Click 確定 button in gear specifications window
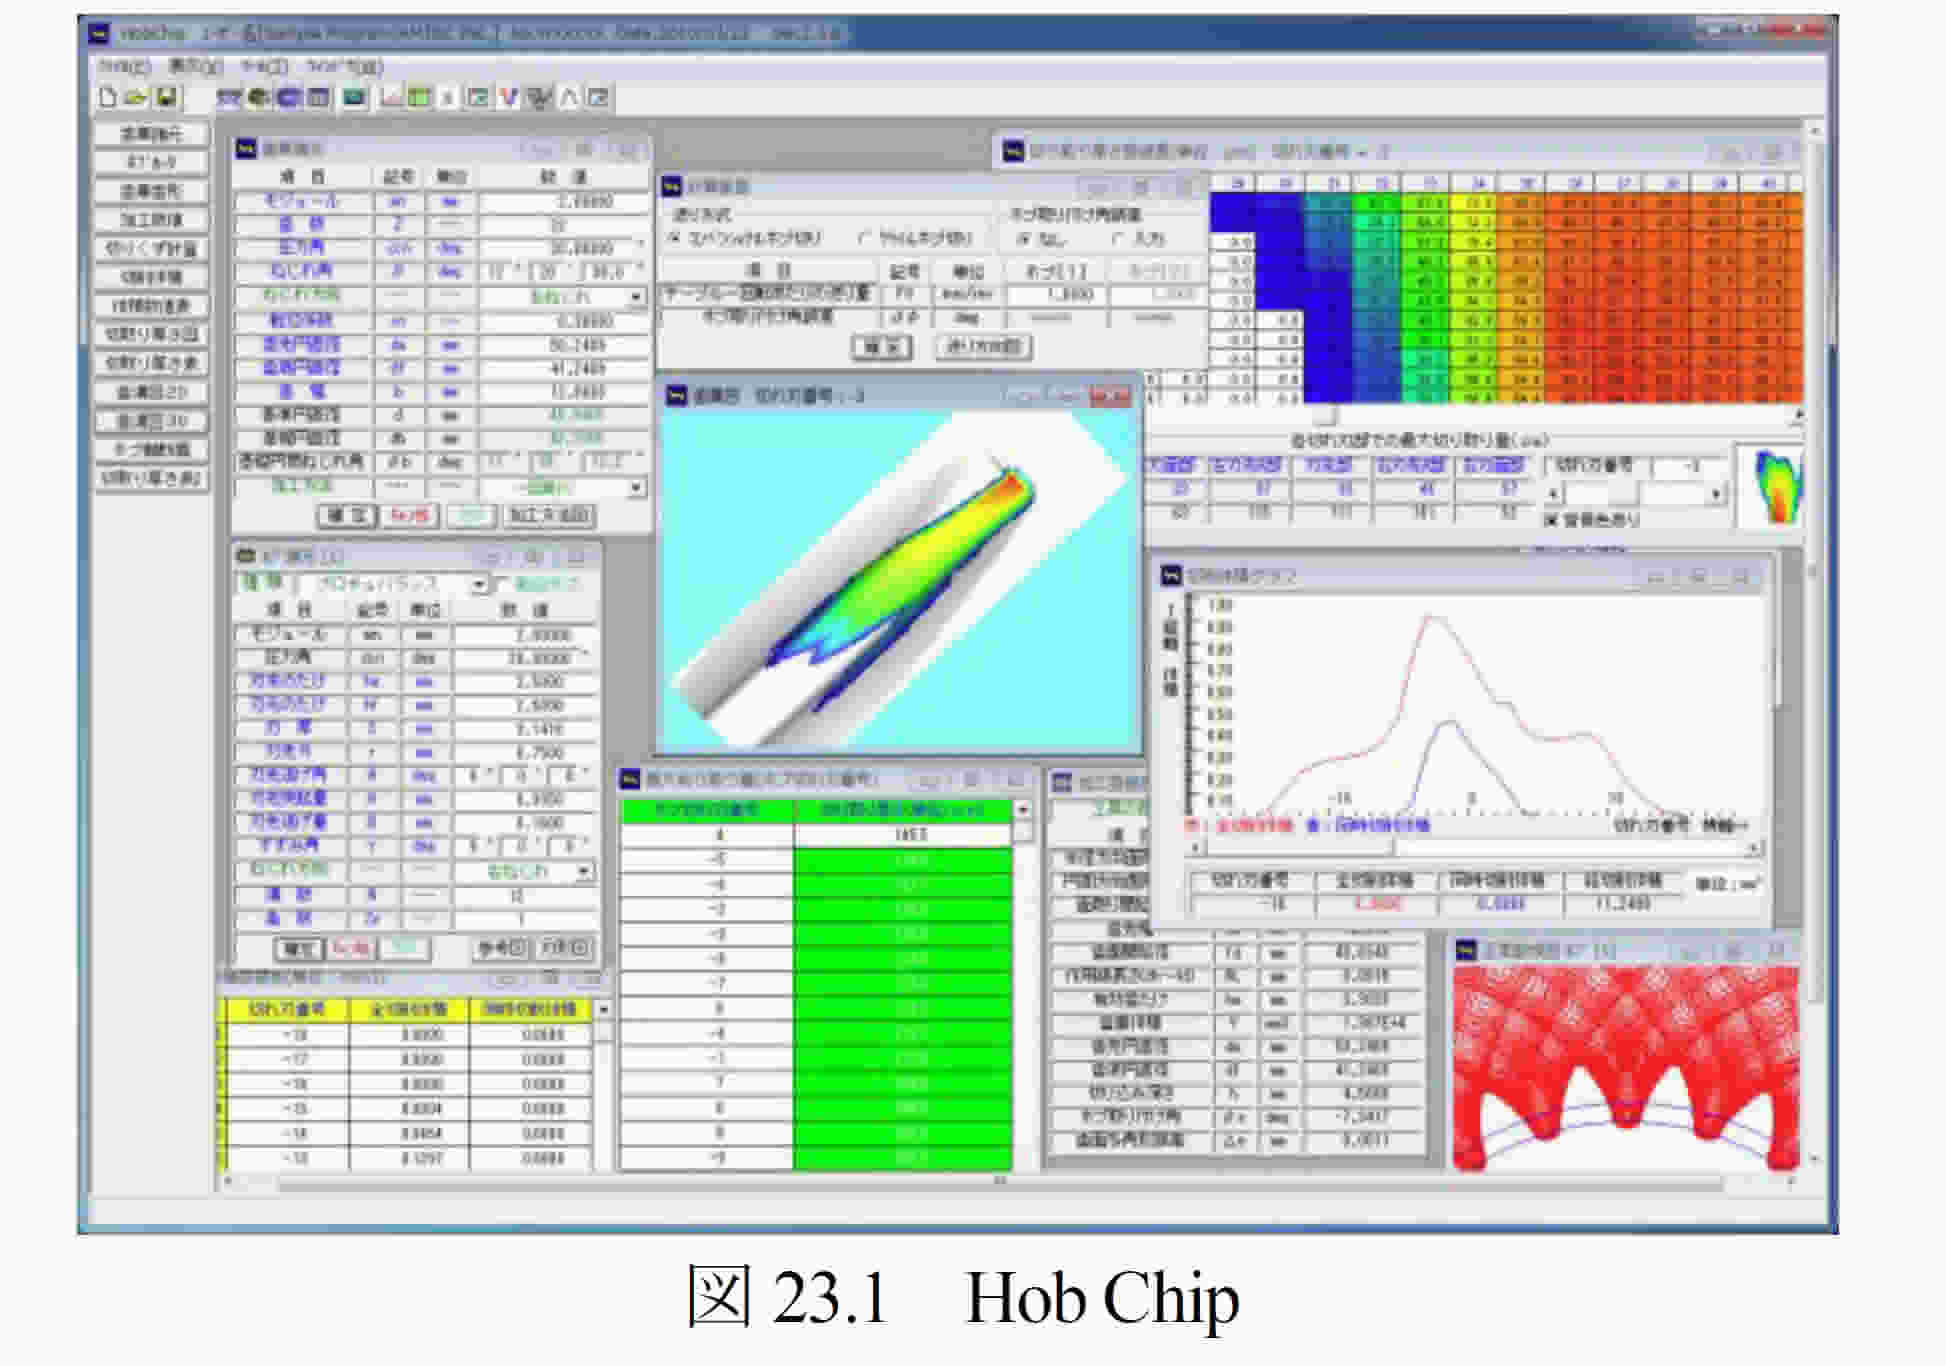 point(347,516)
